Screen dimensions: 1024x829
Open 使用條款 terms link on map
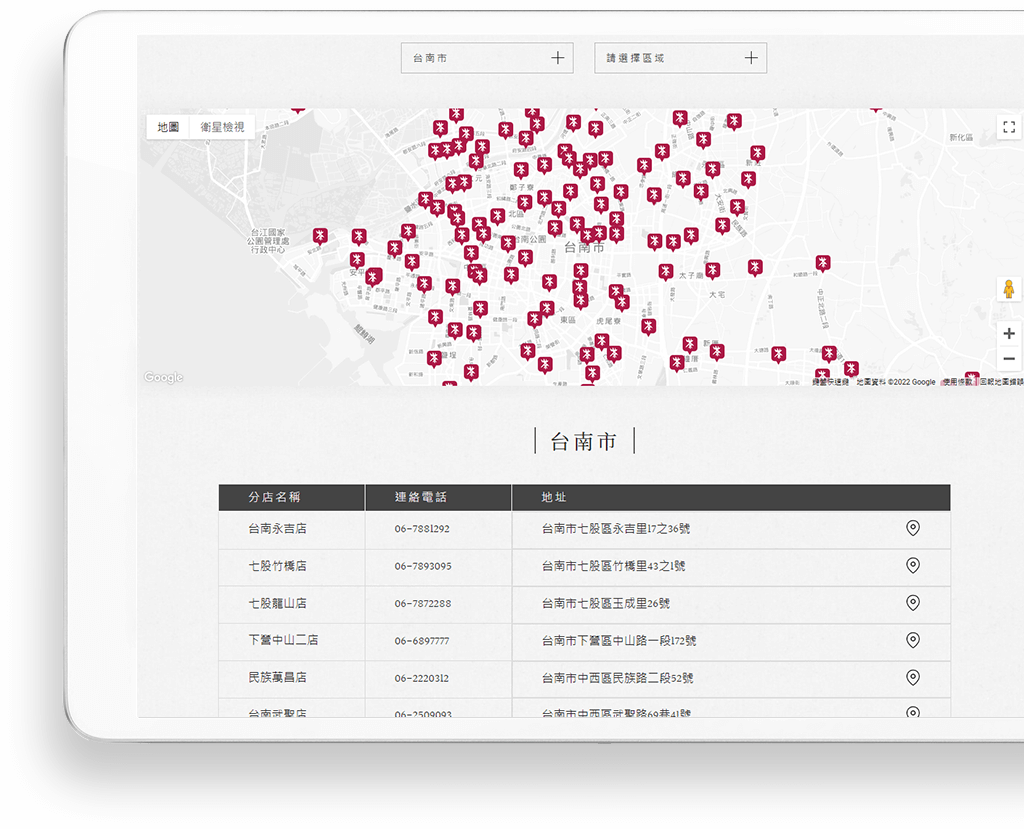pos(957,382)
